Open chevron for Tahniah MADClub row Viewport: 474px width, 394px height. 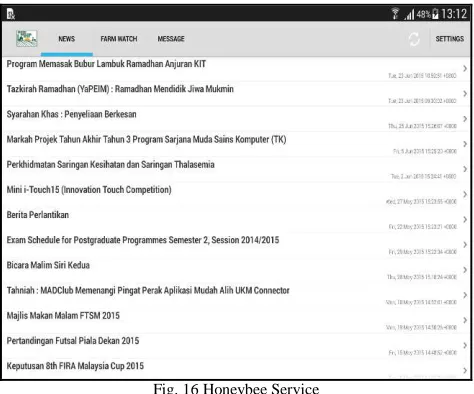[465, 295]
